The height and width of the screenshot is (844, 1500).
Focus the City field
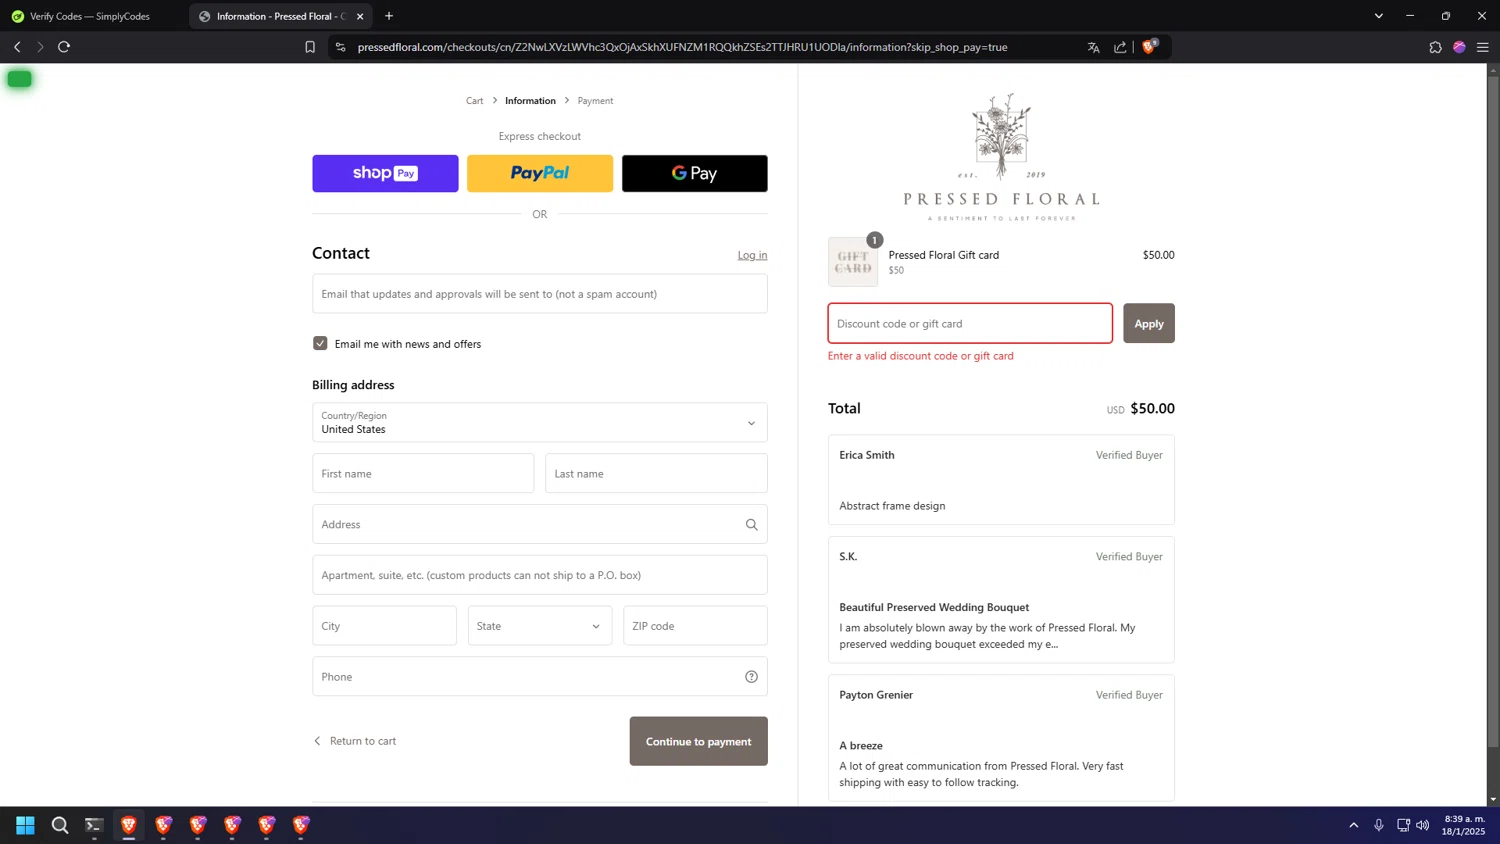coord(384,626)
